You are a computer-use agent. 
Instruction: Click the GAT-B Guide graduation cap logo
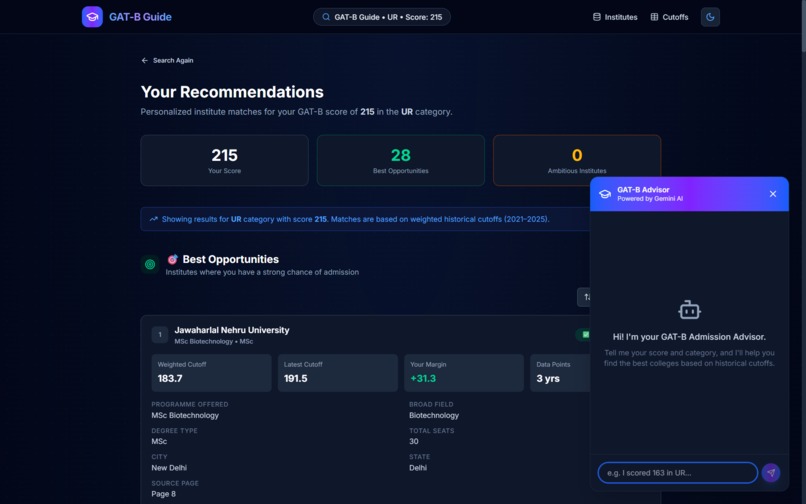(x=92, y=17)
